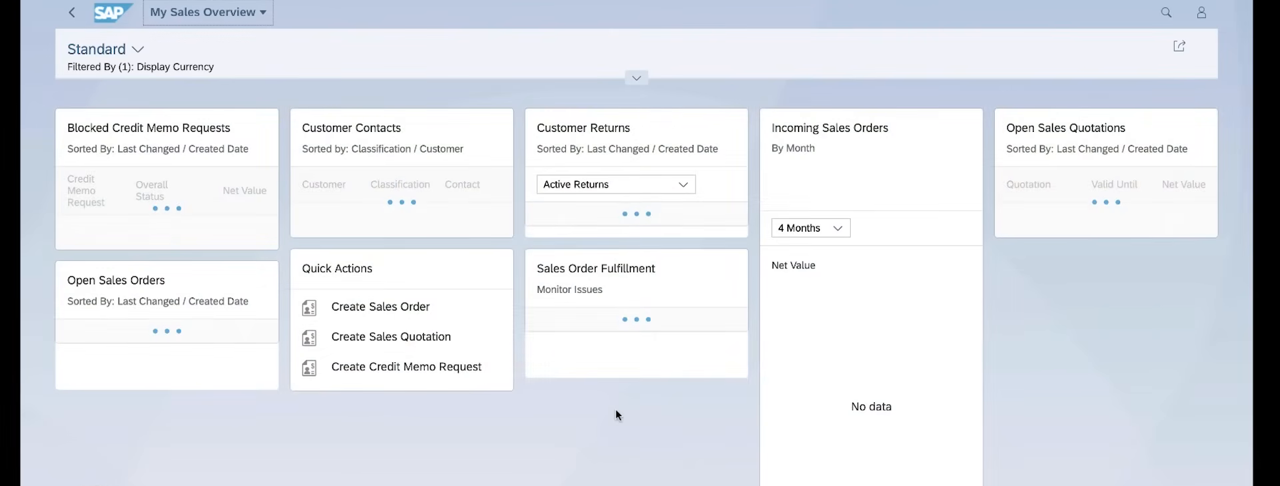The width and height of the screenshot is (1280, 486).
Task: Click Create Credit Memo Request action
Action: click(x=406, y=367)
